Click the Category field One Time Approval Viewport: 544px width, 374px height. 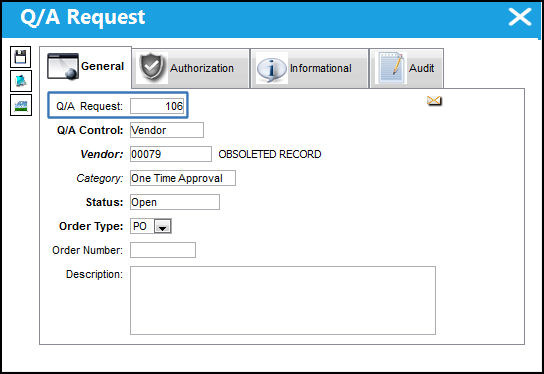tap(183, 178)
